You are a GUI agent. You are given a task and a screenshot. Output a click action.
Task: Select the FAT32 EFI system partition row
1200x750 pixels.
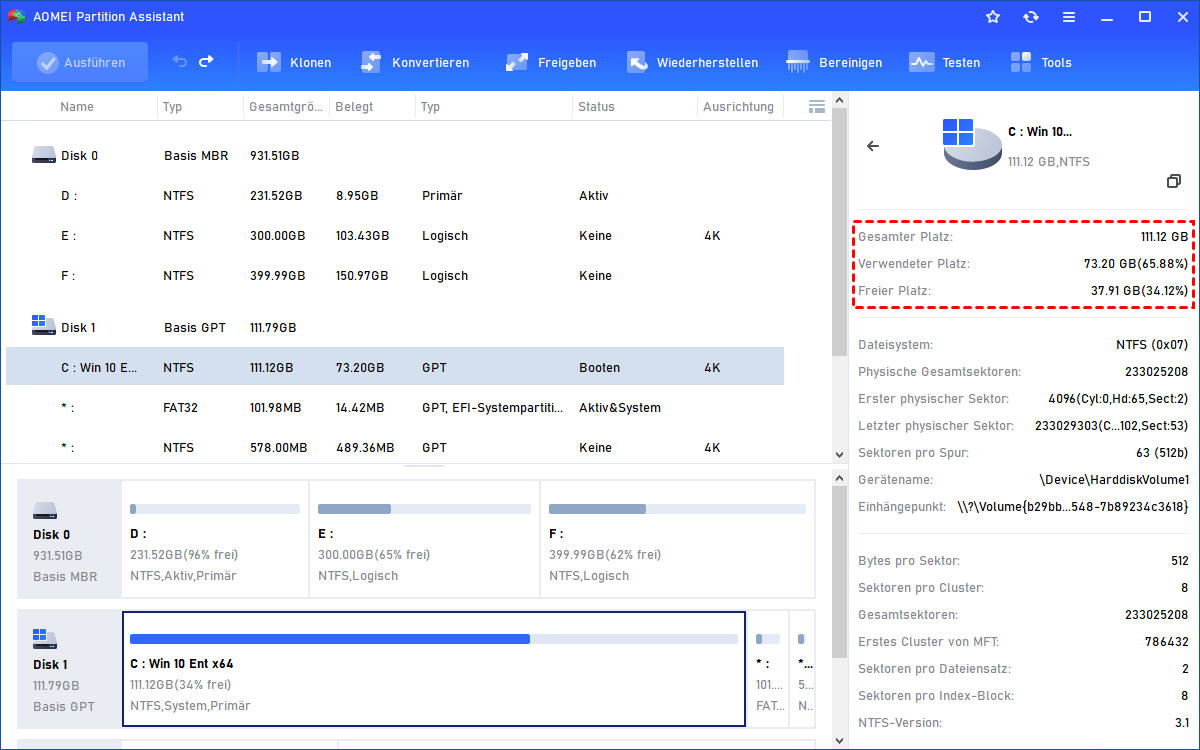[395, 407]
